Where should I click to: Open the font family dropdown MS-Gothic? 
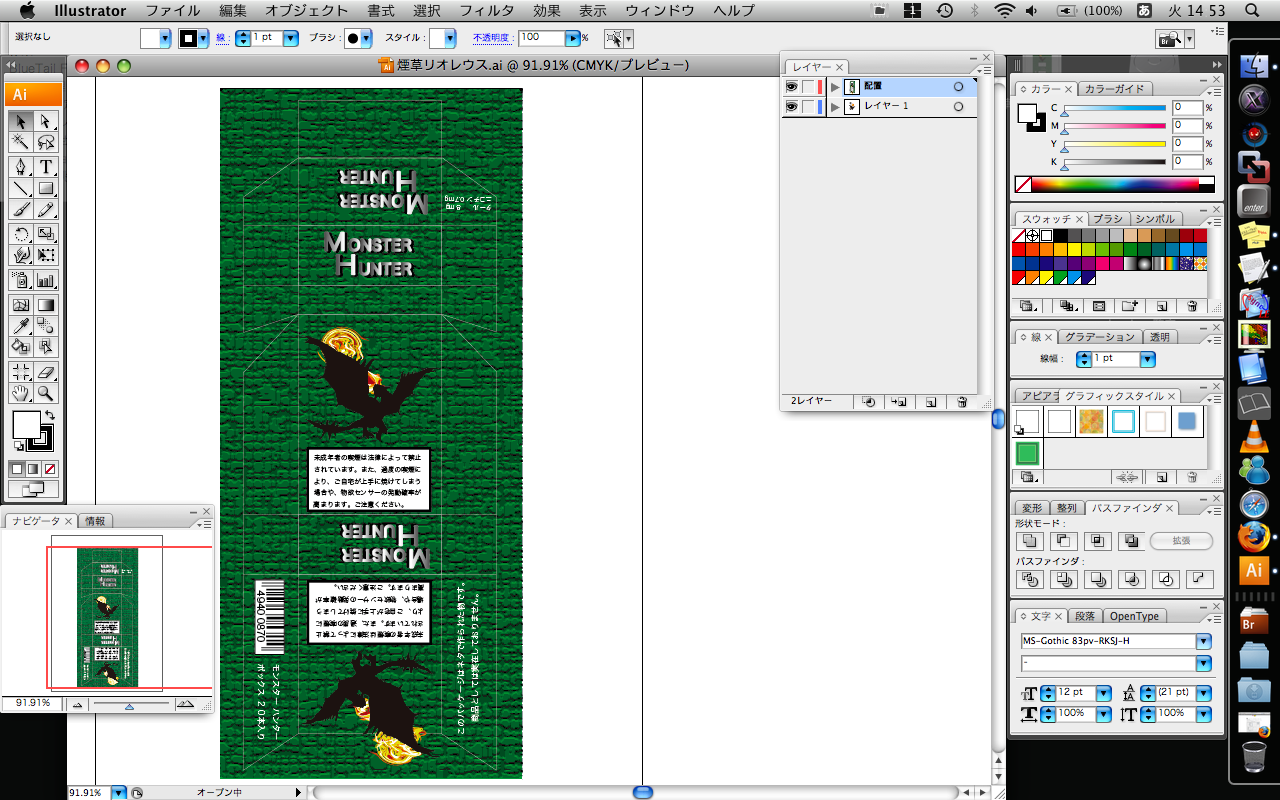point(1203,641)
